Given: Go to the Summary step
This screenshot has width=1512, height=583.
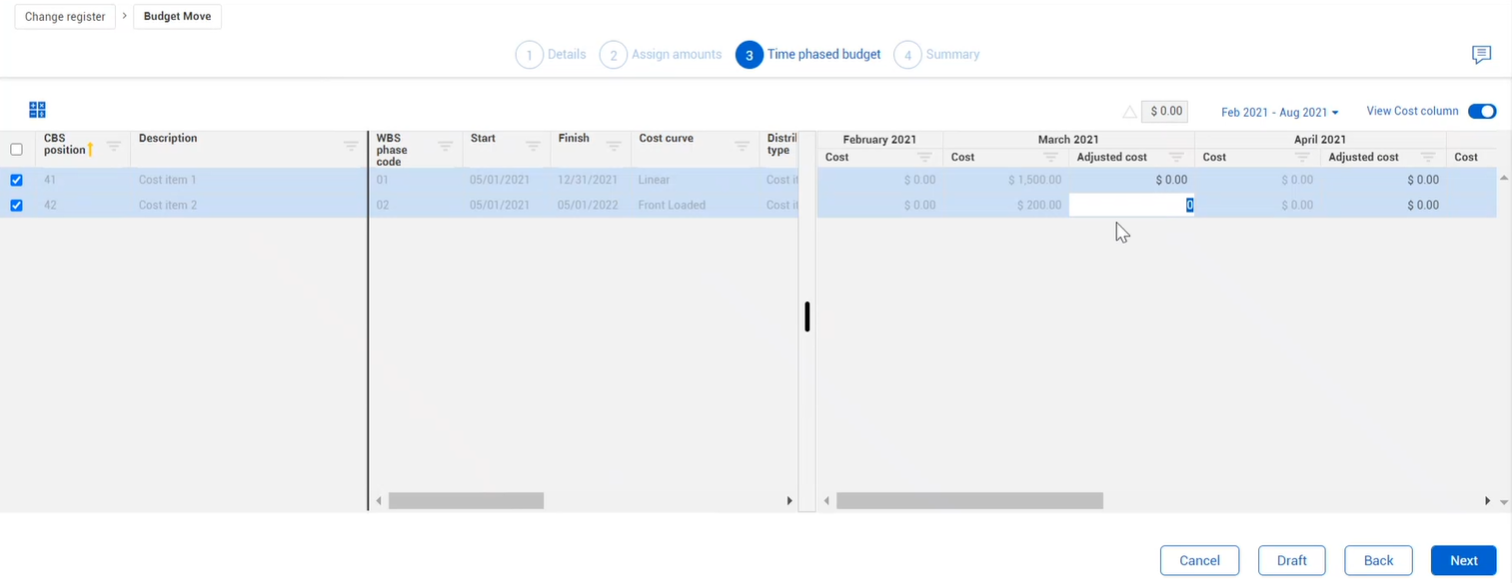Looking at the screenshot, I should [x=937, y=55].
